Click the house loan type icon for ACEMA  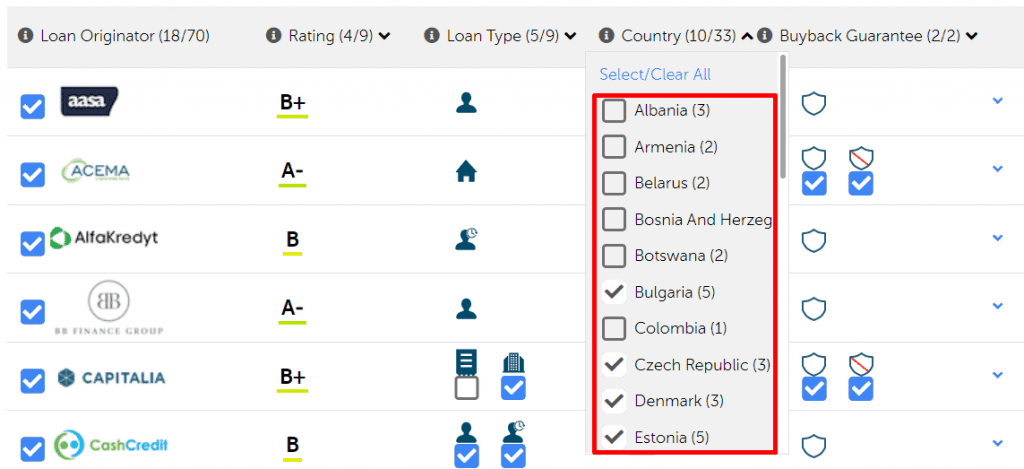click(466, 172)
